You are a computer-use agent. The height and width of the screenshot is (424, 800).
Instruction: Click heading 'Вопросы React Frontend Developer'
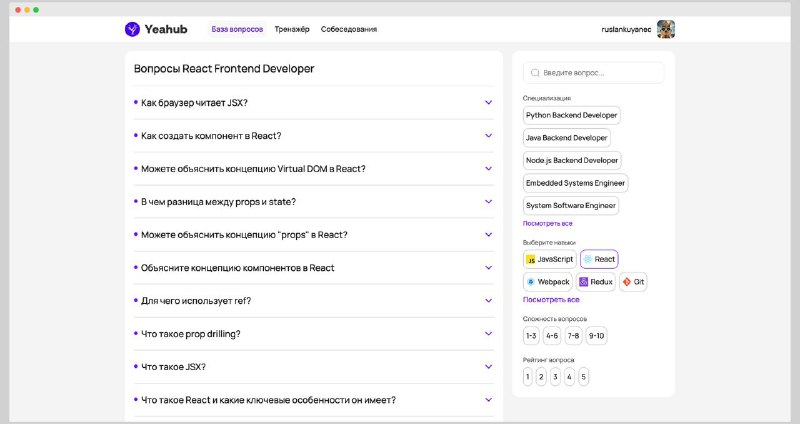[224, 68]
